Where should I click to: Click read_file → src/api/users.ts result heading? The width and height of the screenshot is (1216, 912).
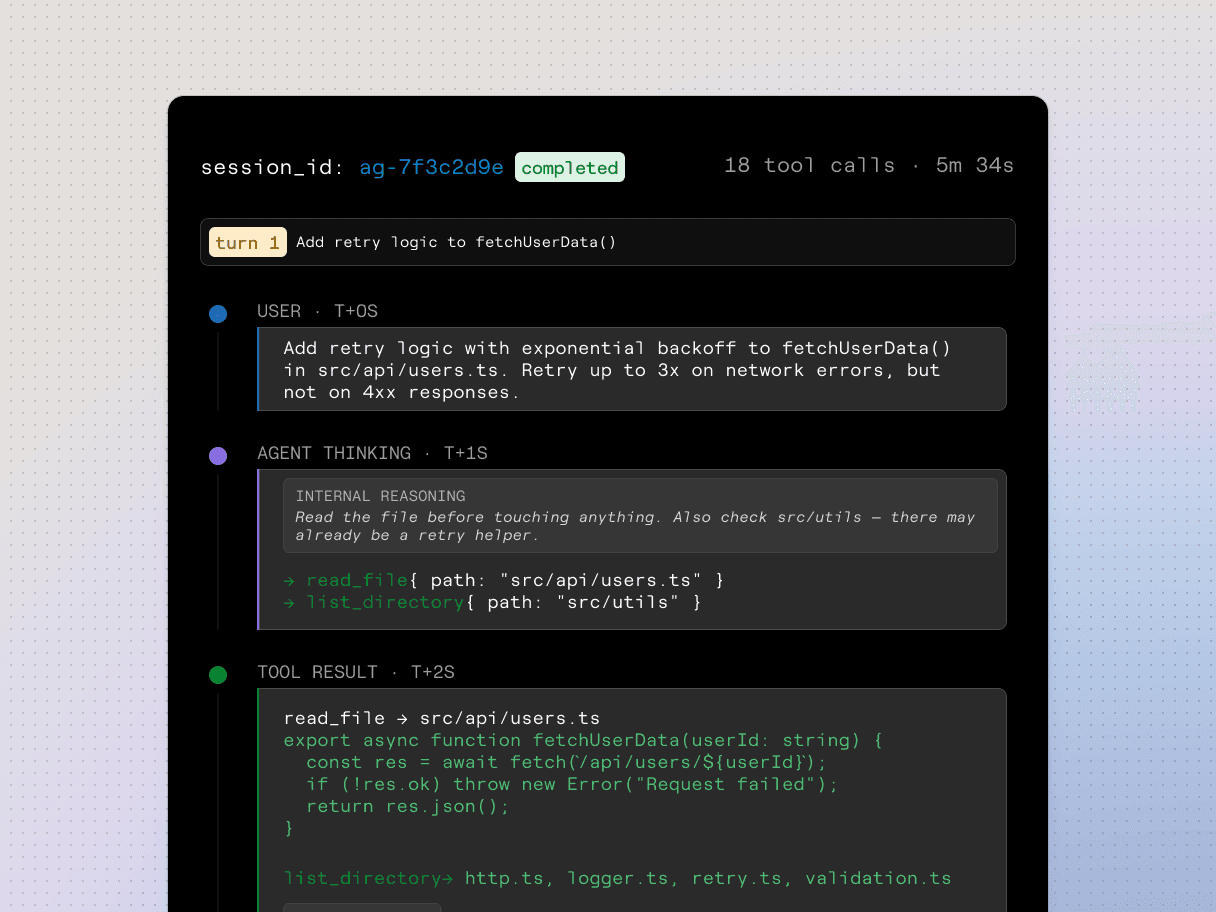[442, 718]
